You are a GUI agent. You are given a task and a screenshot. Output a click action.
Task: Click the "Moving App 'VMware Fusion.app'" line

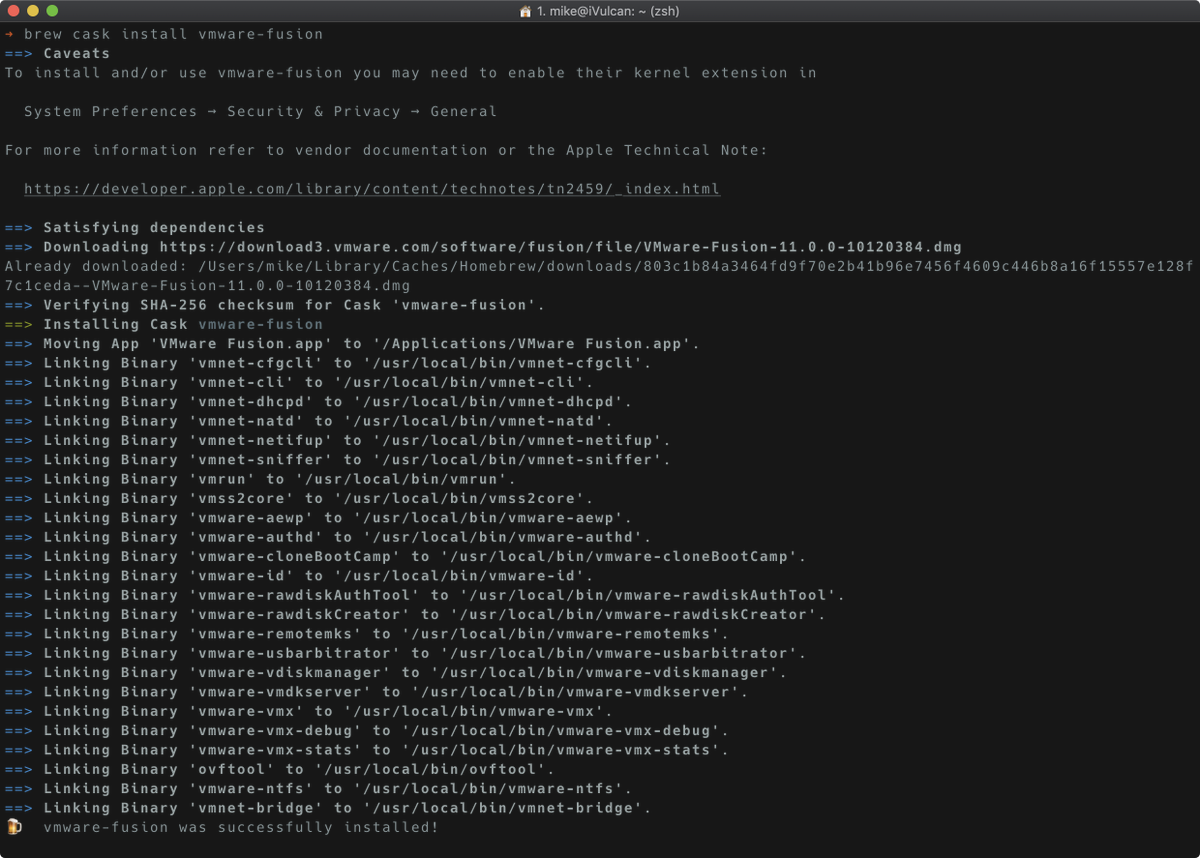(352, 343)
